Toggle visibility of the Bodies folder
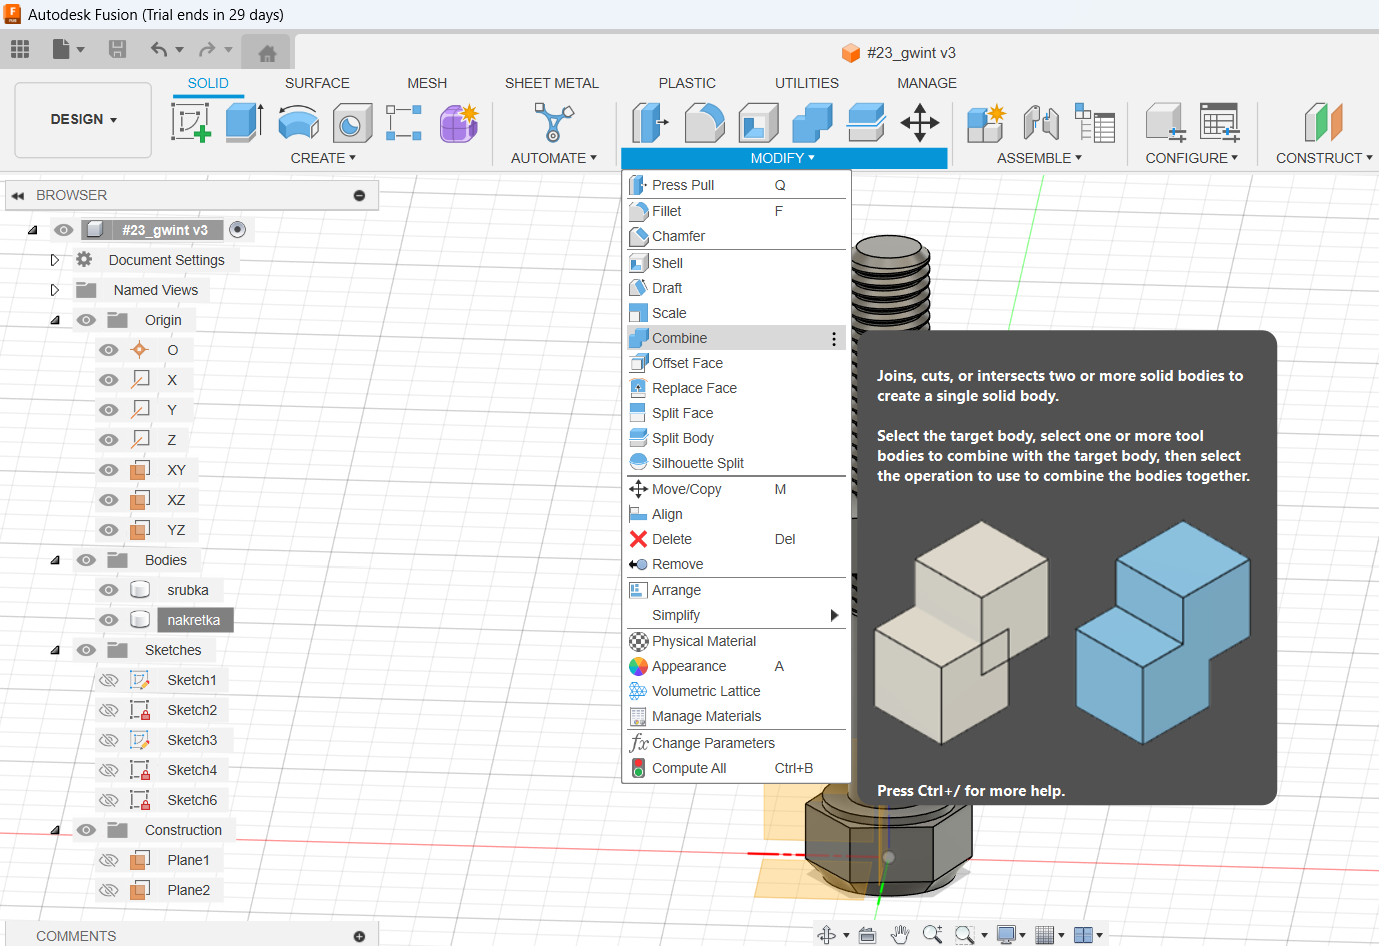The height and width of the screenshot is (946, 1379). (x=86, y=560)
